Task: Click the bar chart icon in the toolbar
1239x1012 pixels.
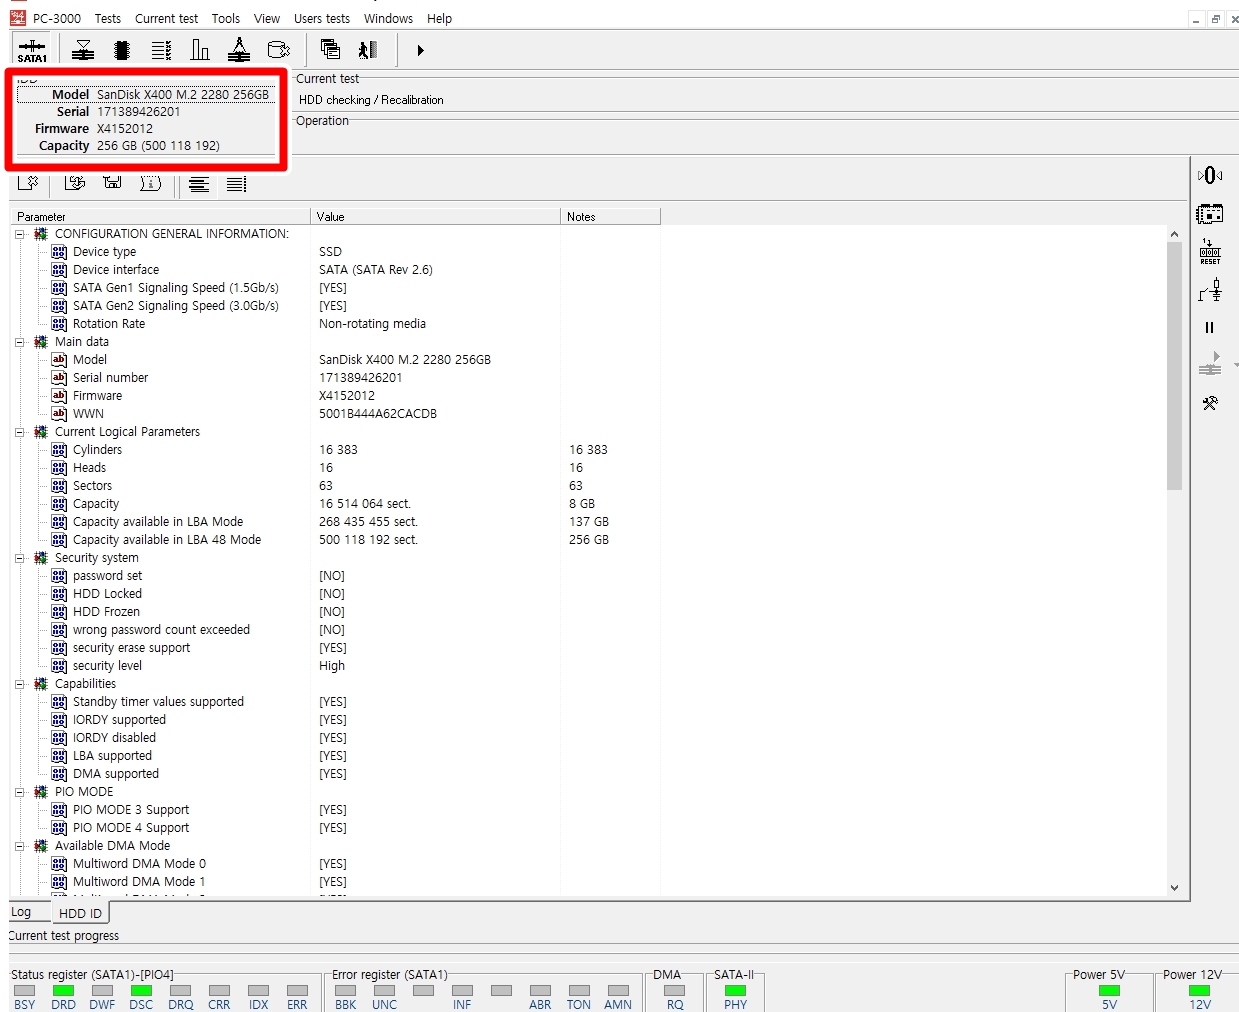Action: coord(200,50)
